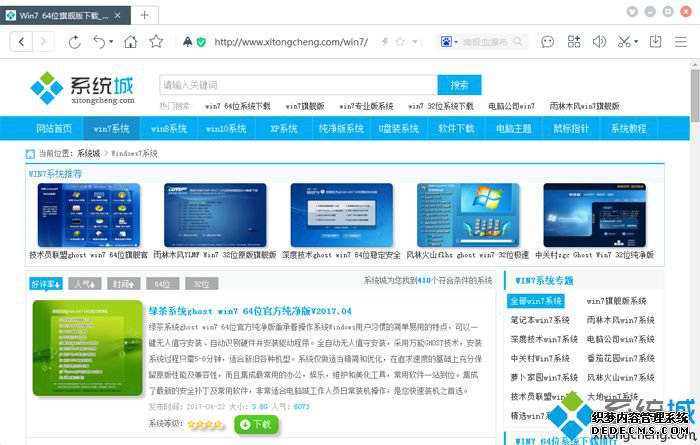Click the green 下载 download button
The width and height of the screenshot is (700, 445).
pyautogui.click(x=256, y=424)
